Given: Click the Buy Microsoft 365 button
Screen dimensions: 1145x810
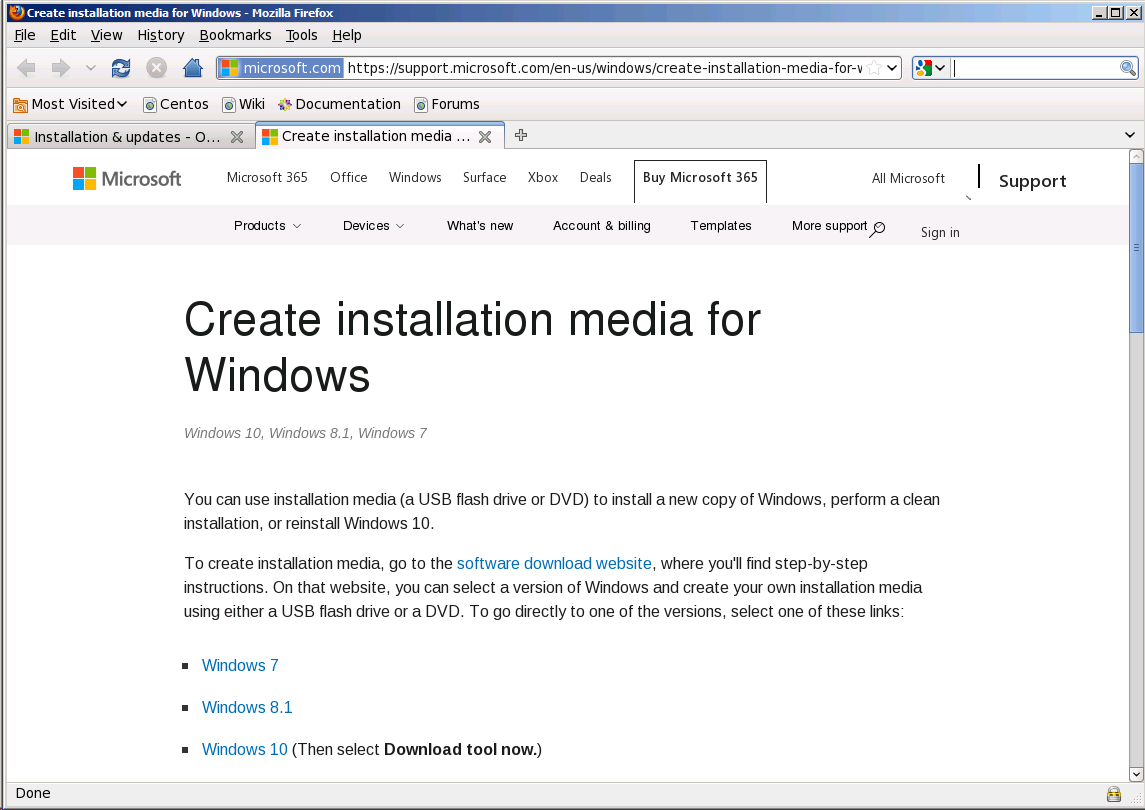Looking at the screenshot, I should coord(700,178).
